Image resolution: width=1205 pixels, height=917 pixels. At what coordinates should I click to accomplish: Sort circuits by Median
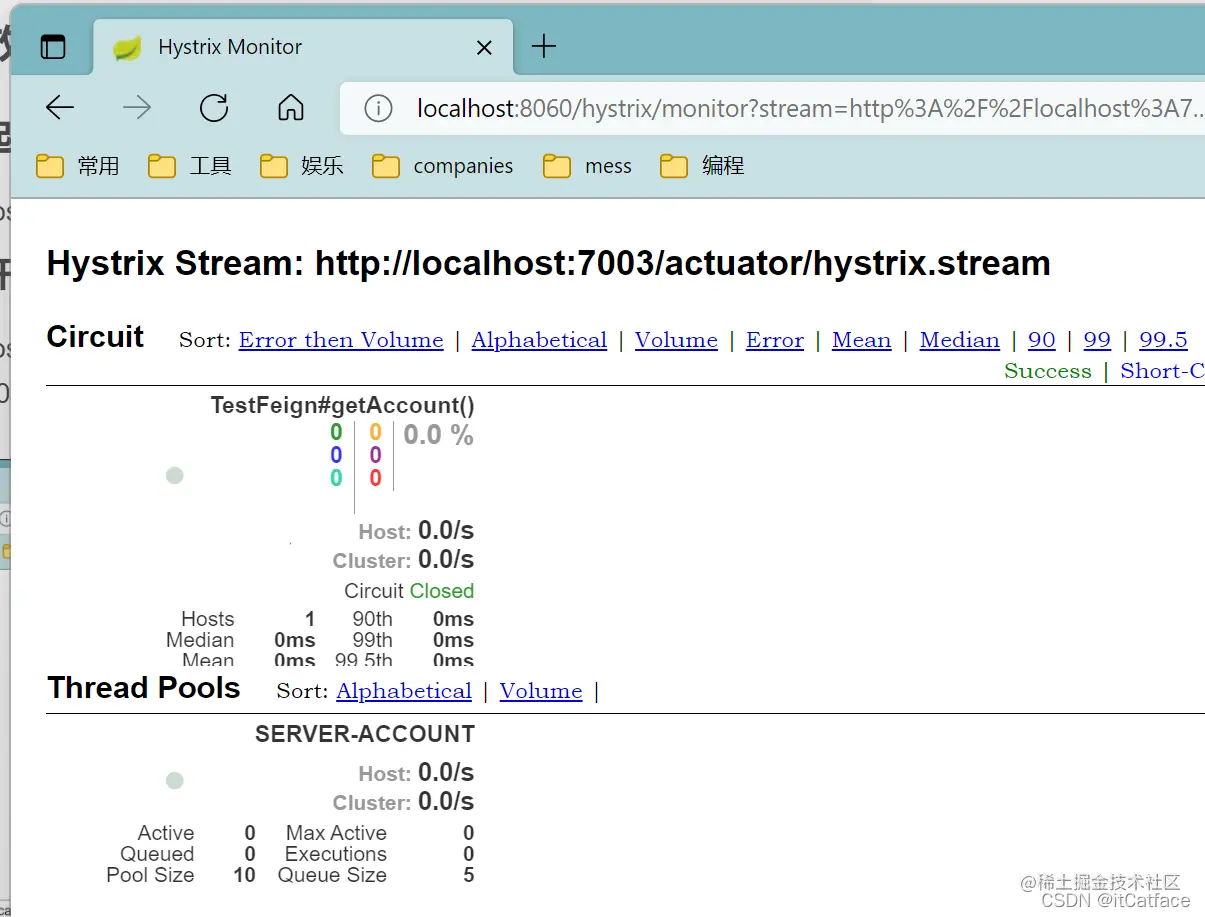click(960, 340)
